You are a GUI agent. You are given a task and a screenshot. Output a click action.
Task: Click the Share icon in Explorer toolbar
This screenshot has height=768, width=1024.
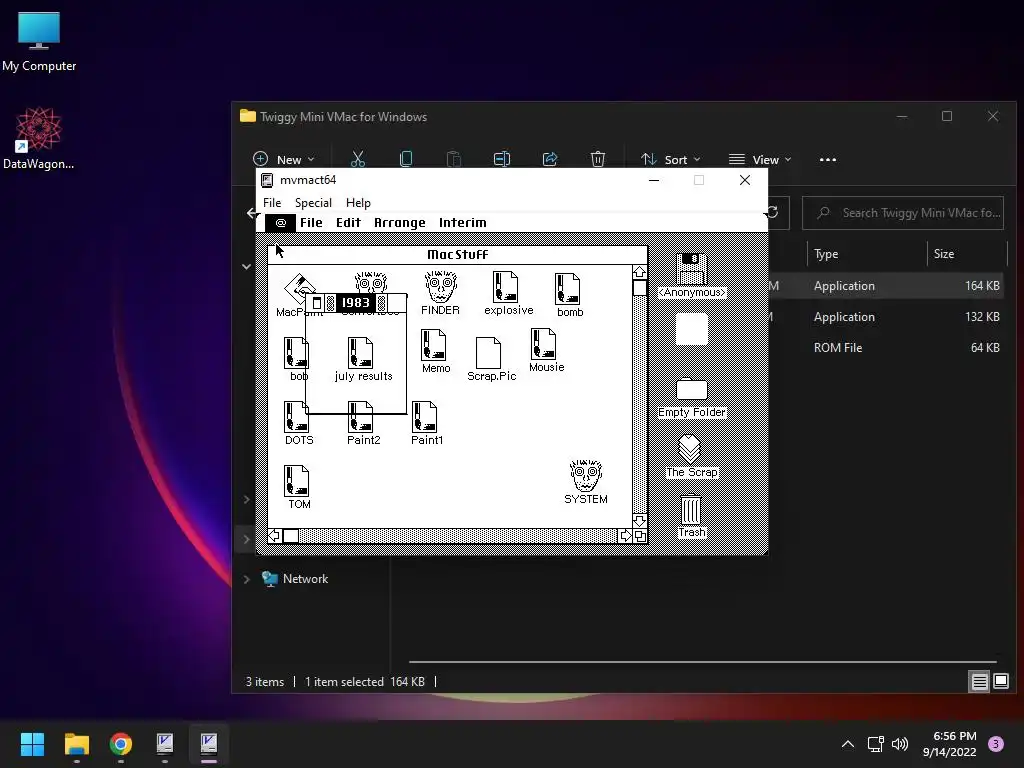pos(550,159)
